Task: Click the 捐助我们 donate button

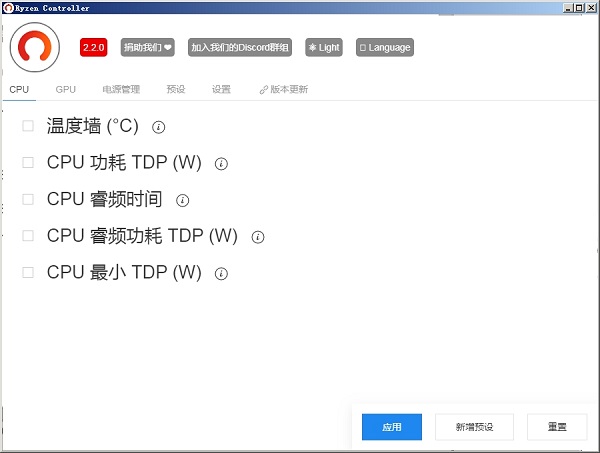Action: [x=148, y=47]
